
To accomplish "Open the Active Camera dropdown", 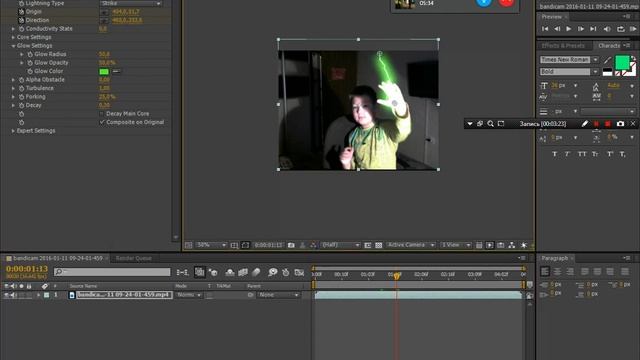I will click(410, 245).
